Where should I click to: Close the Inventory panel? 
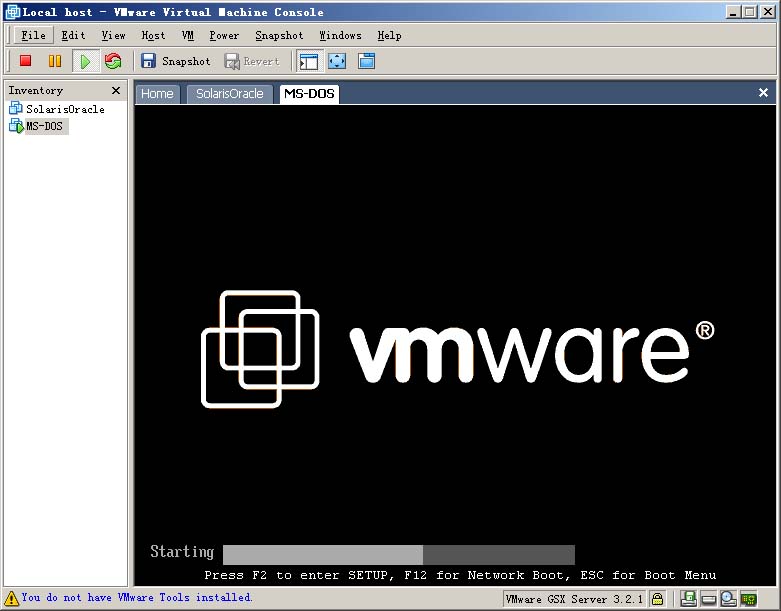click(116, 90)
